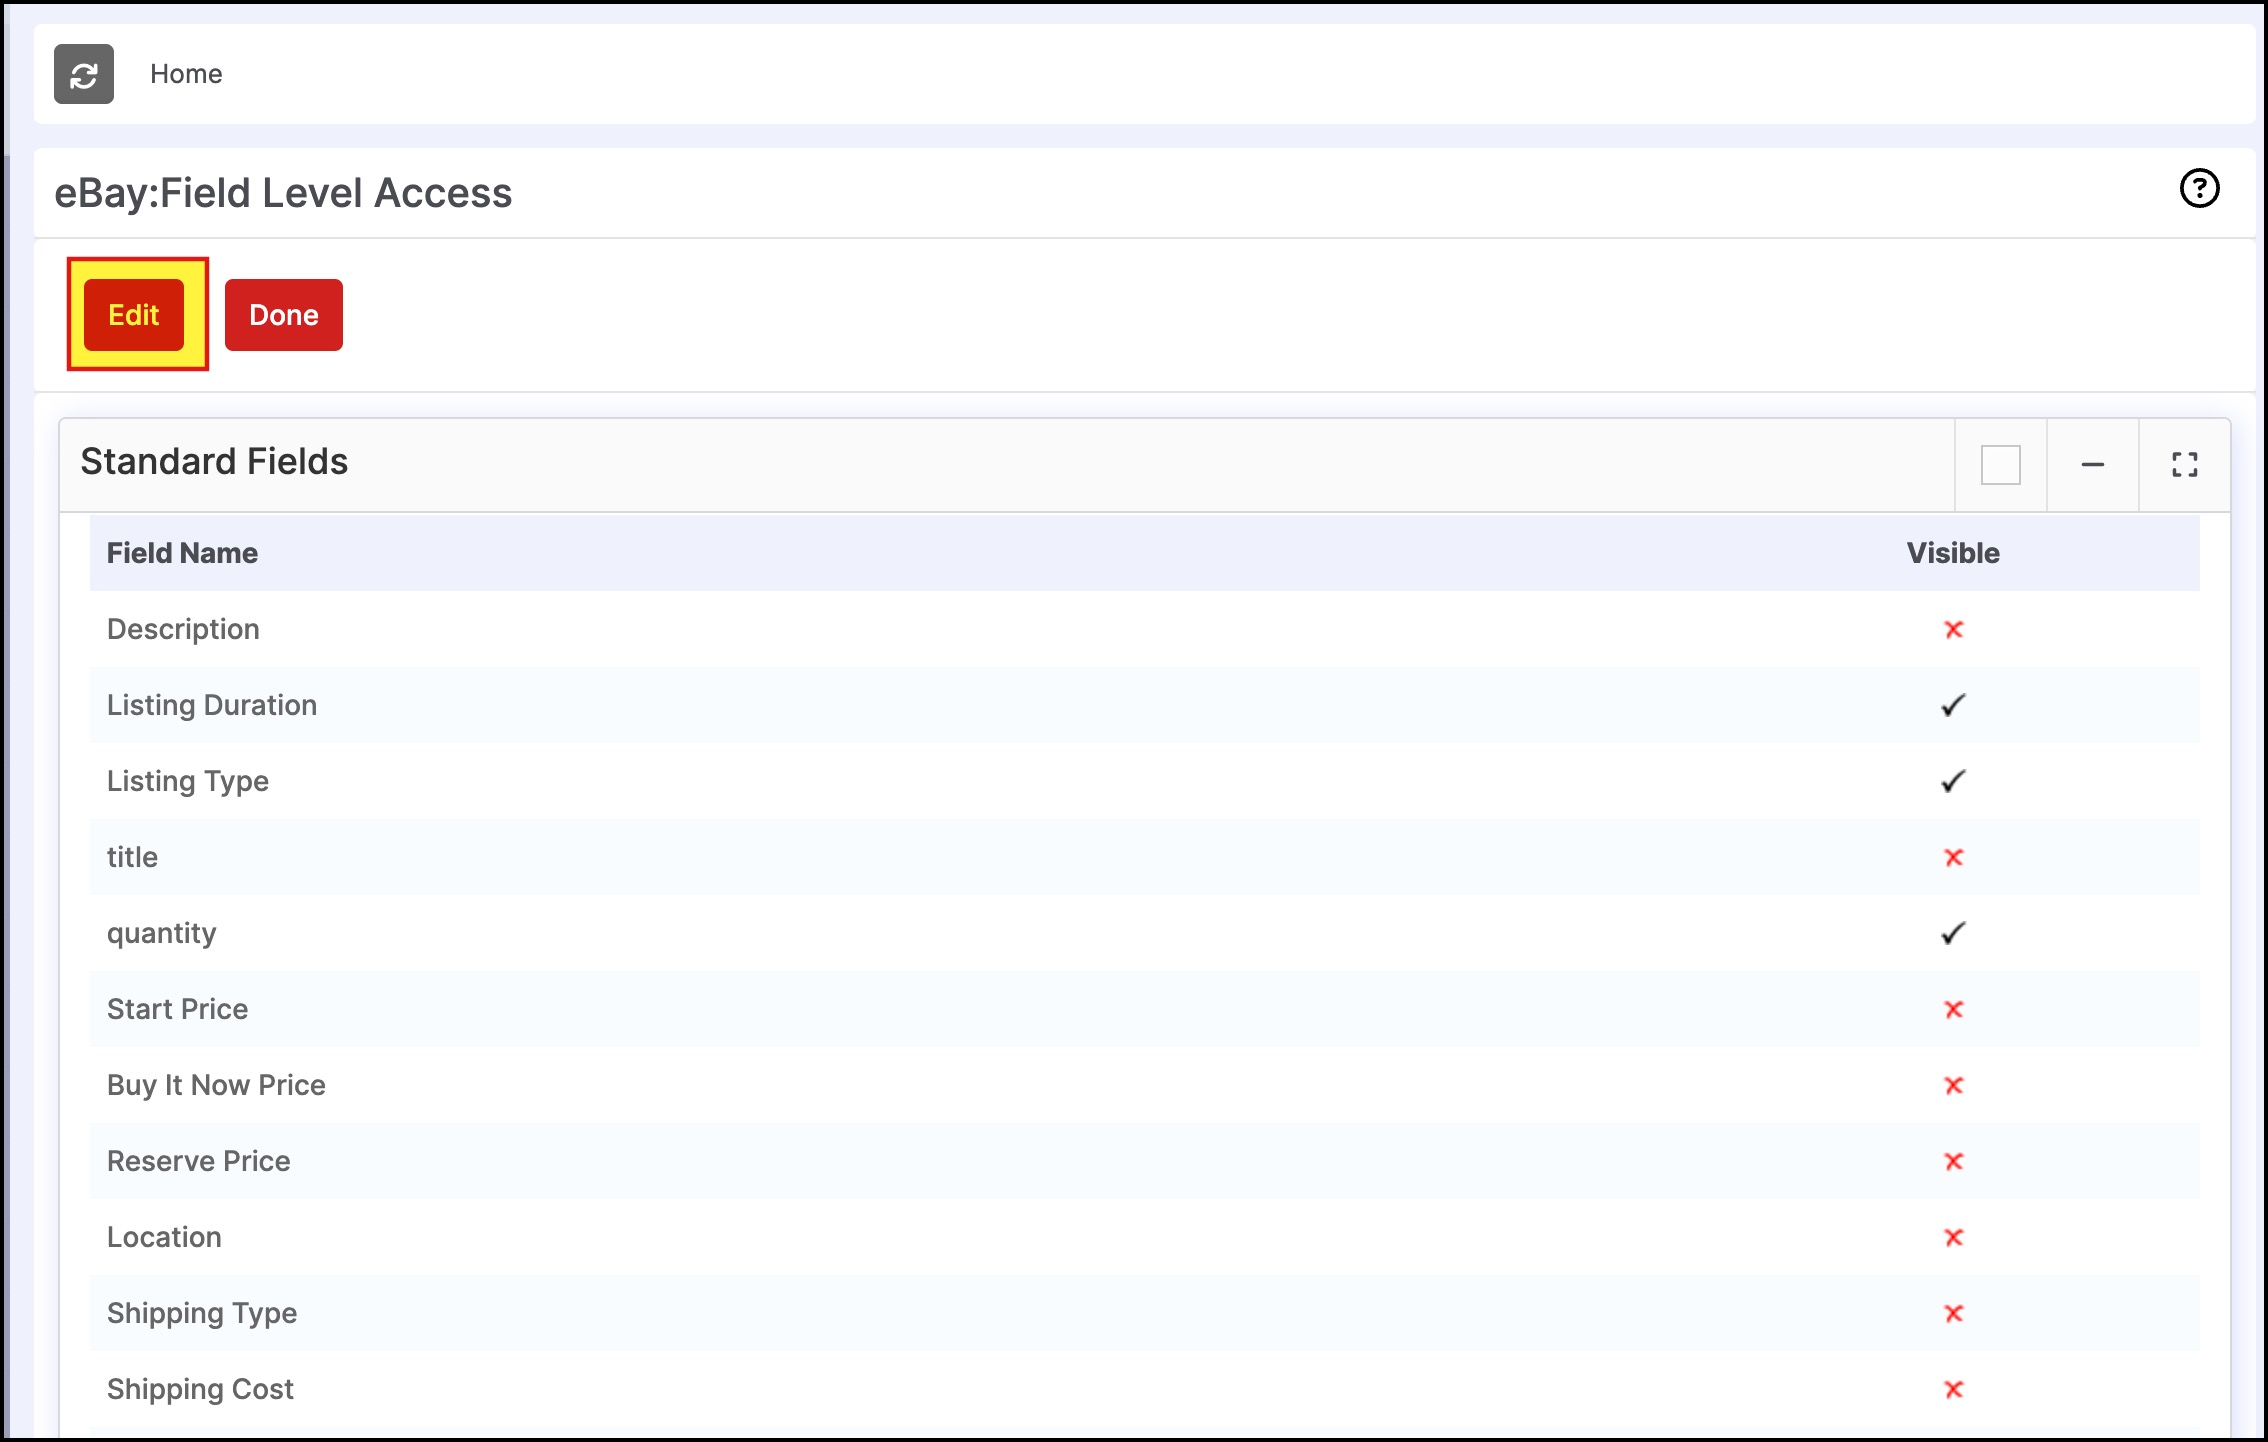Click the checkmark for Listing Type
The height and width of the screenshot is (1442, 2268).
1953,782
